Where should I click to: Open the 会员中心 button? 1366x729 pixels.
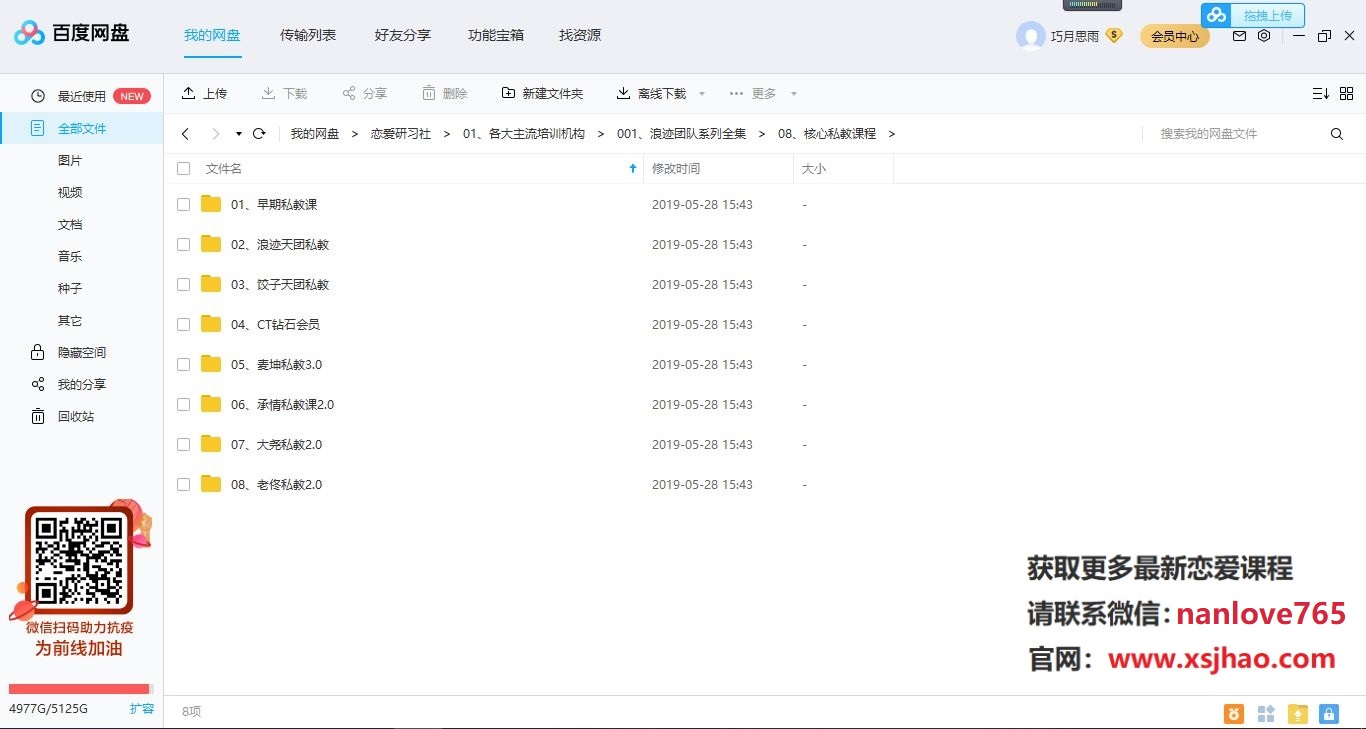coord(1175,36)
